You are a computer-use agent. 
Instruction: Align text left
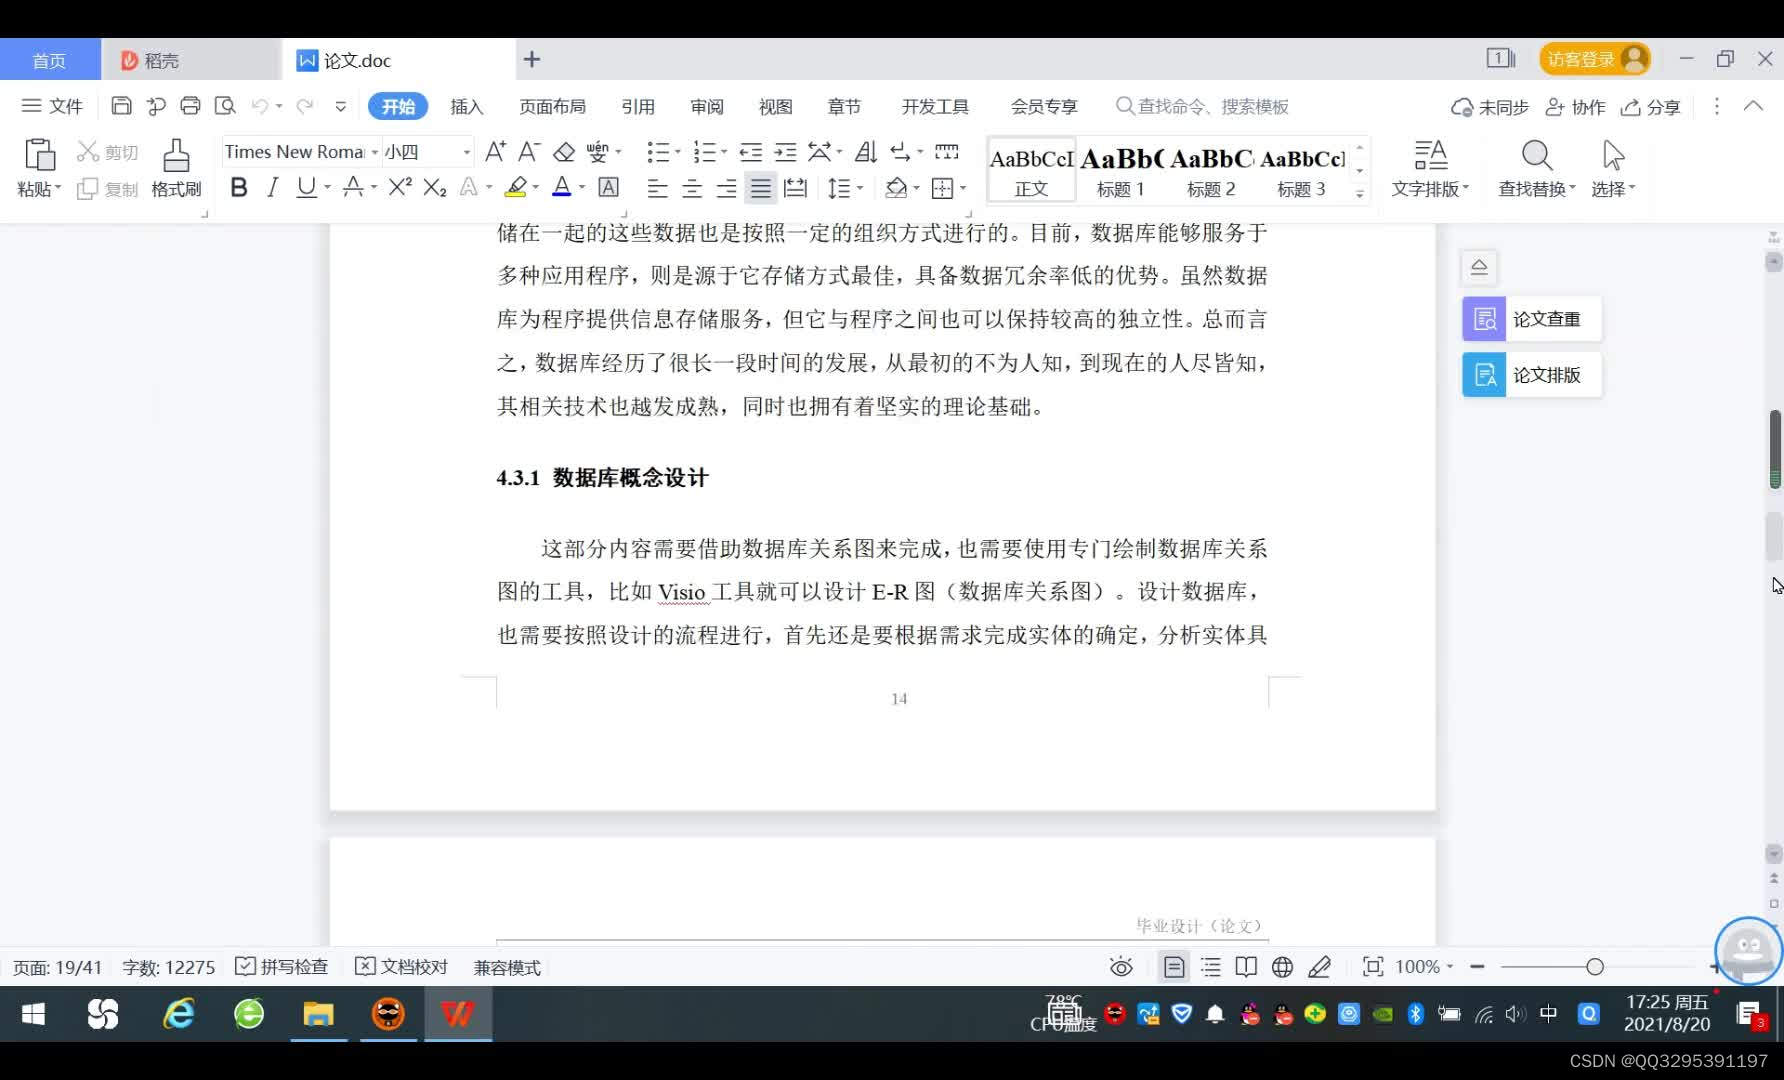click(x=656, y=187)
